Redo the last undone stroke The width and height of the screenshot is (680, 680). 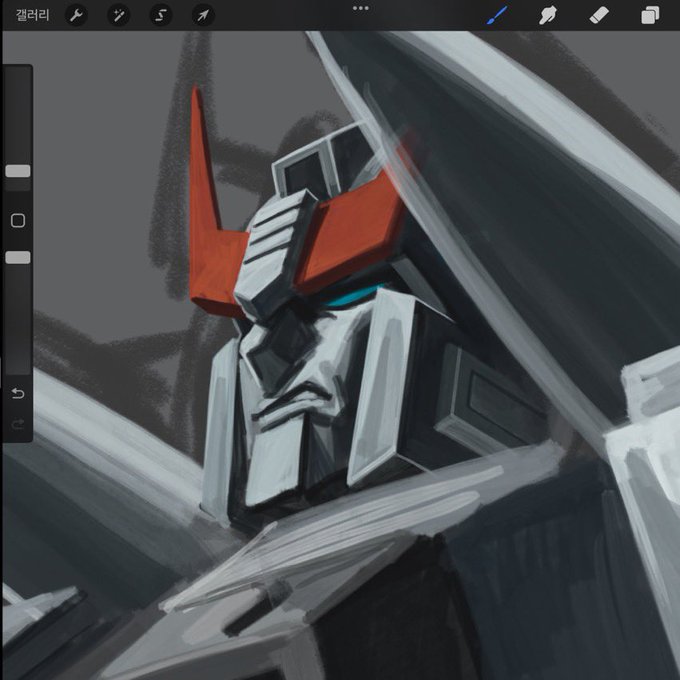[x=18, y=424]
